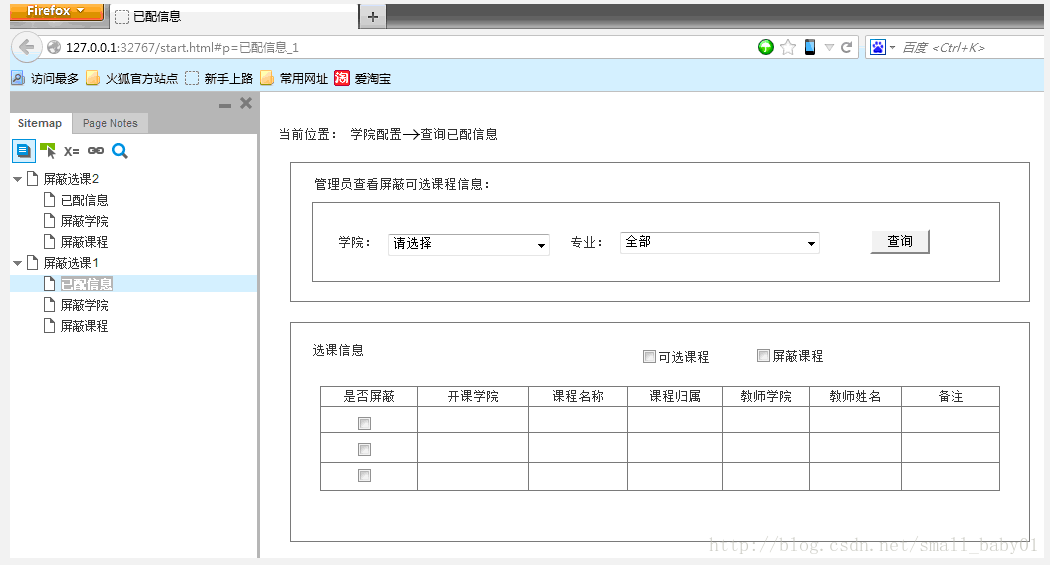Open search engine selector dropdown arrow
Image resolution: width=1050 pixels, height=565 pixels.
(x=893, y=48)
